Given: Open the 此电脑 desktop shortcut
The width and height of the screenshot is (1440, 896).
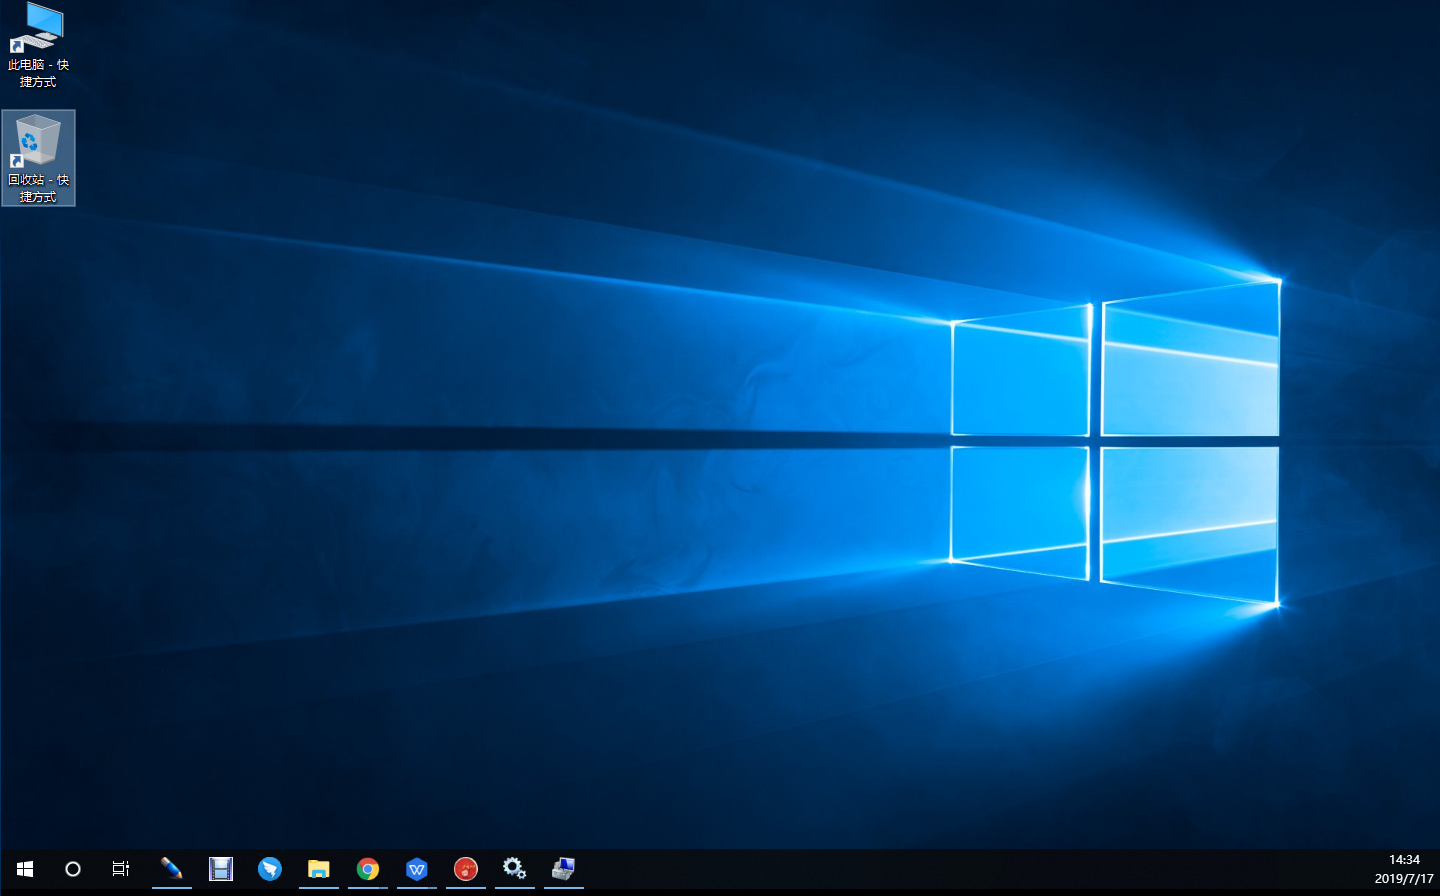Looking at the screenshot, I should coord(37,28).
